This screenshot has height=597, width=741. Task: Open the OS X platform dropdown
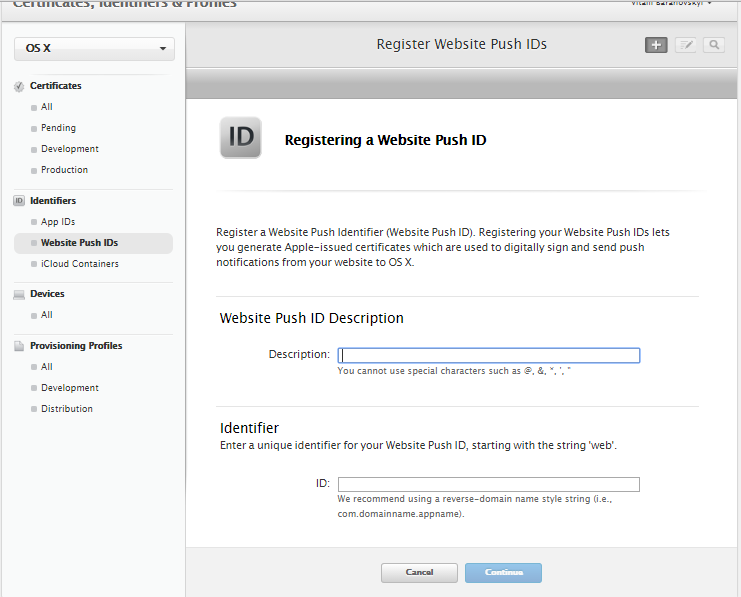click(95, 49)
